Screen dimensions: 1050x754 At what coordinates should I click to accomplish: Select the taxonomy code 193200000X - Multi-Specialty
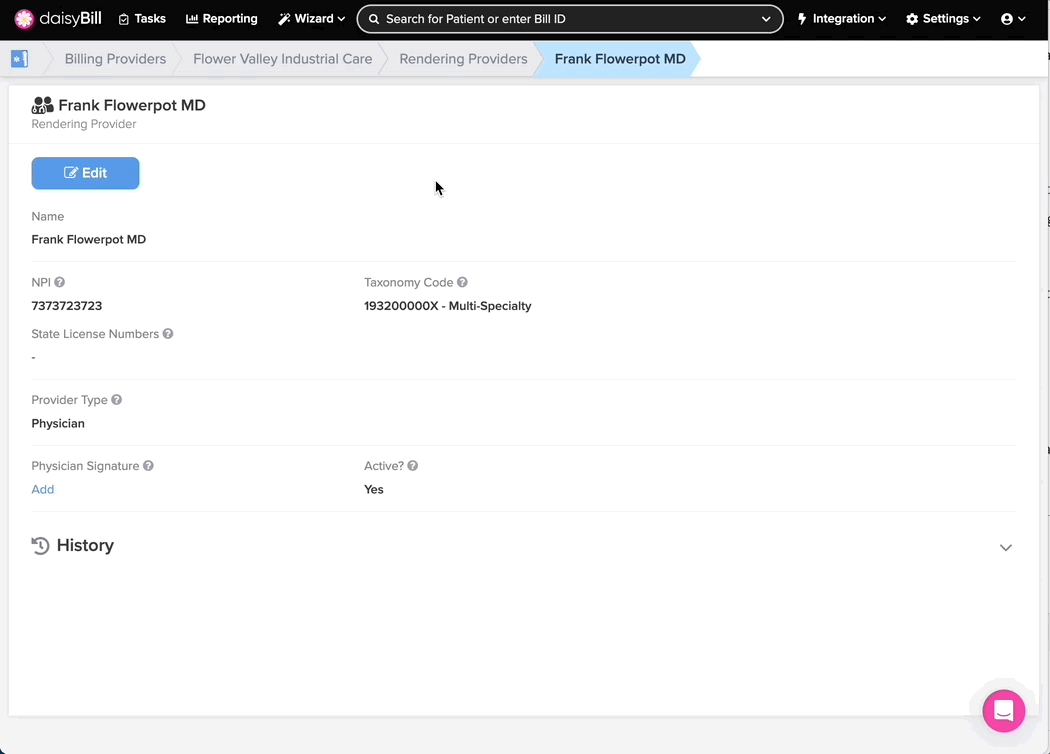tap(448, 306)
